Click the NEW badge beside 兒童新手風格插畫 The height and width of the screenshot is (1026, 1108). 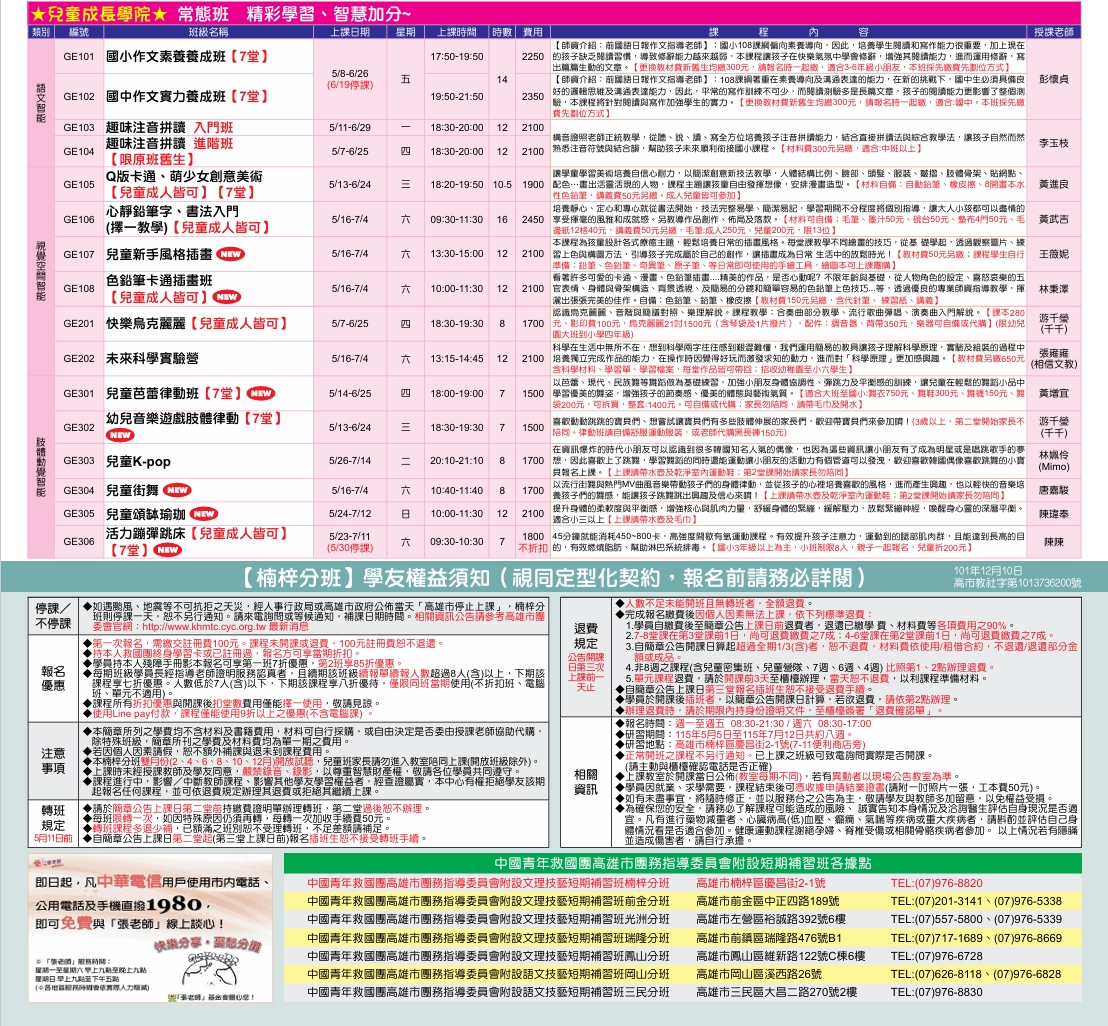click(230, 254)
